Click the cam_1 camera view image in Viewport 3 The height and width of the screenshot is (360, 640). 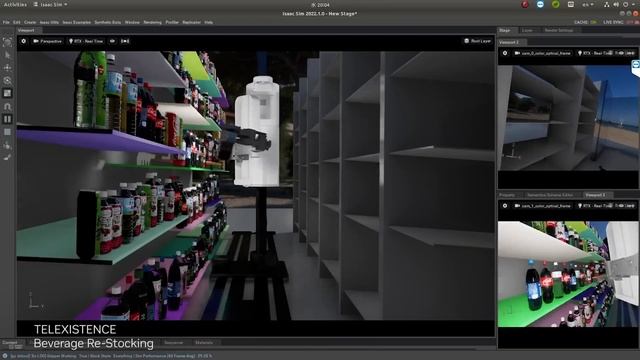click(569, 274)
